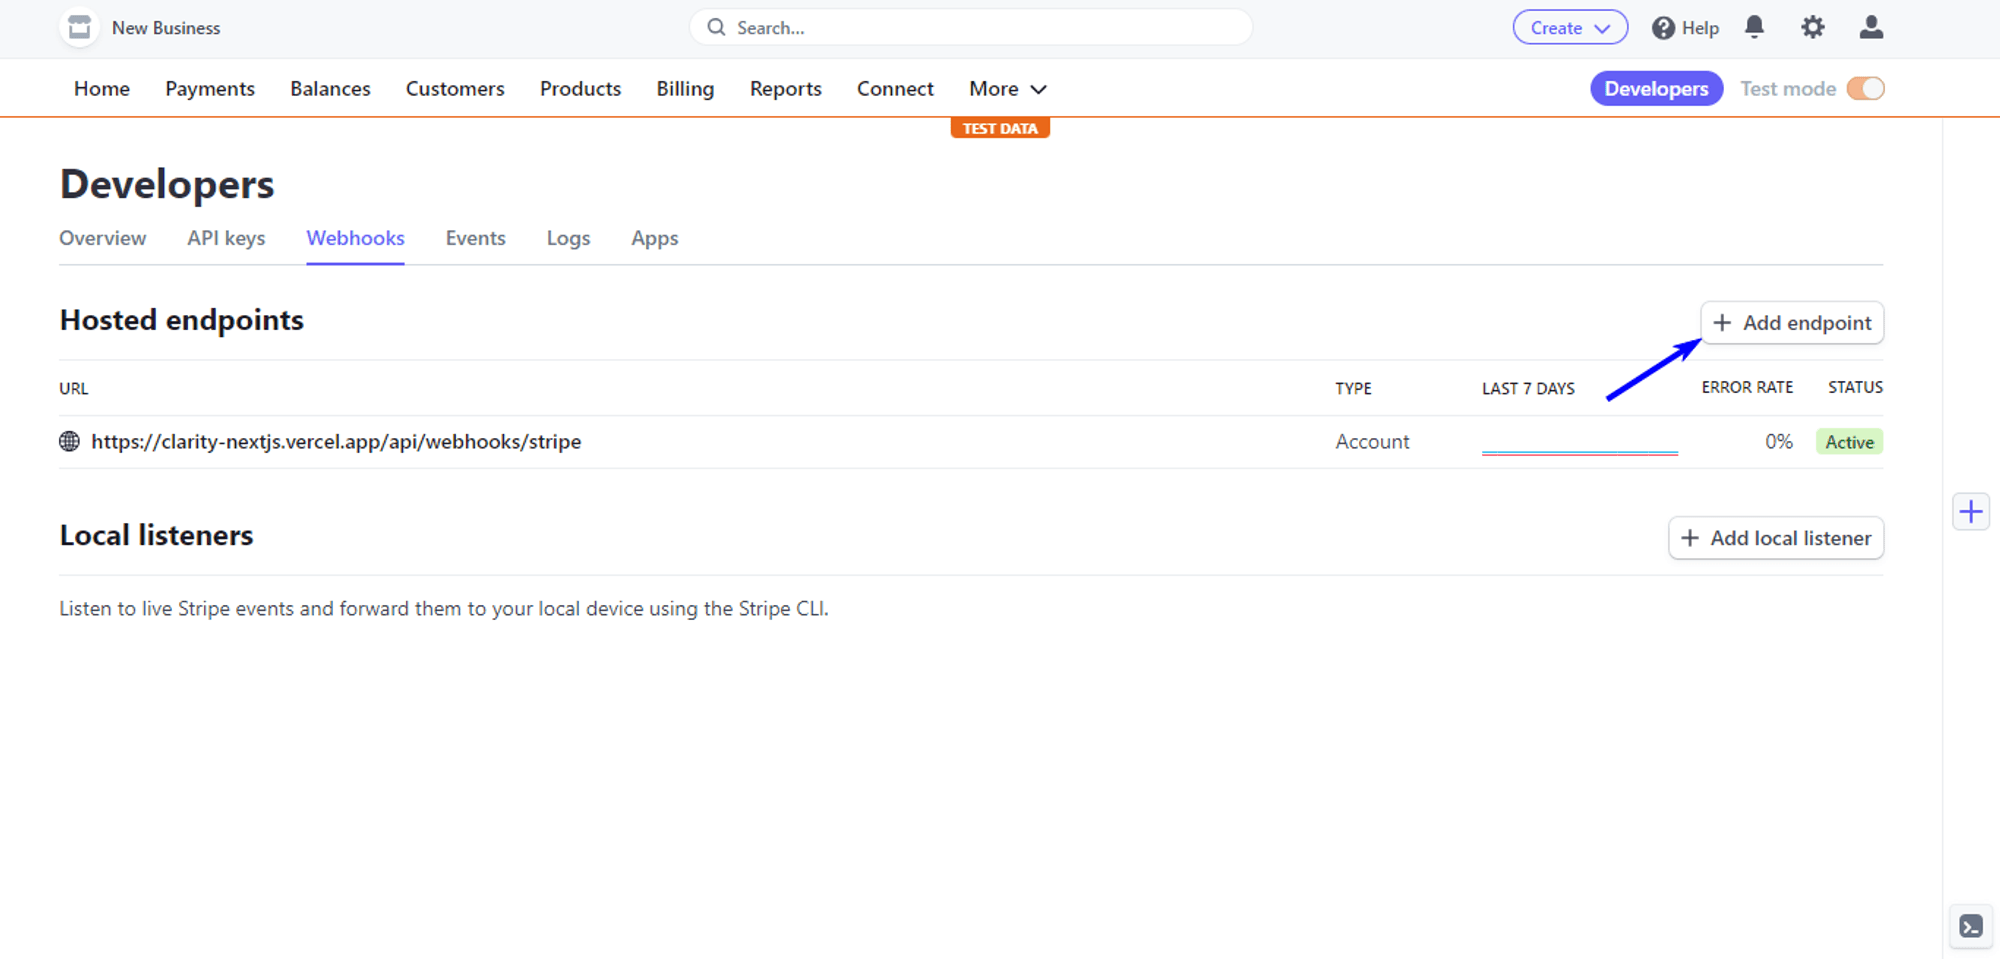This screenshot has height=959, width=2000.
Task: Switch to the Events tab
Action: [x=475, y=238]
